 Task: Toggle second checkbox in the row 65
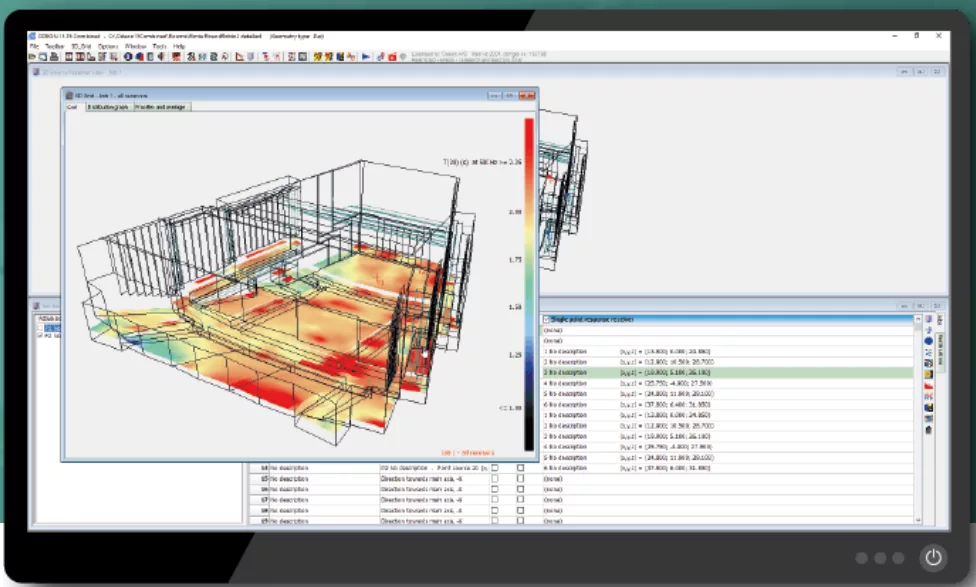(520, 479)
